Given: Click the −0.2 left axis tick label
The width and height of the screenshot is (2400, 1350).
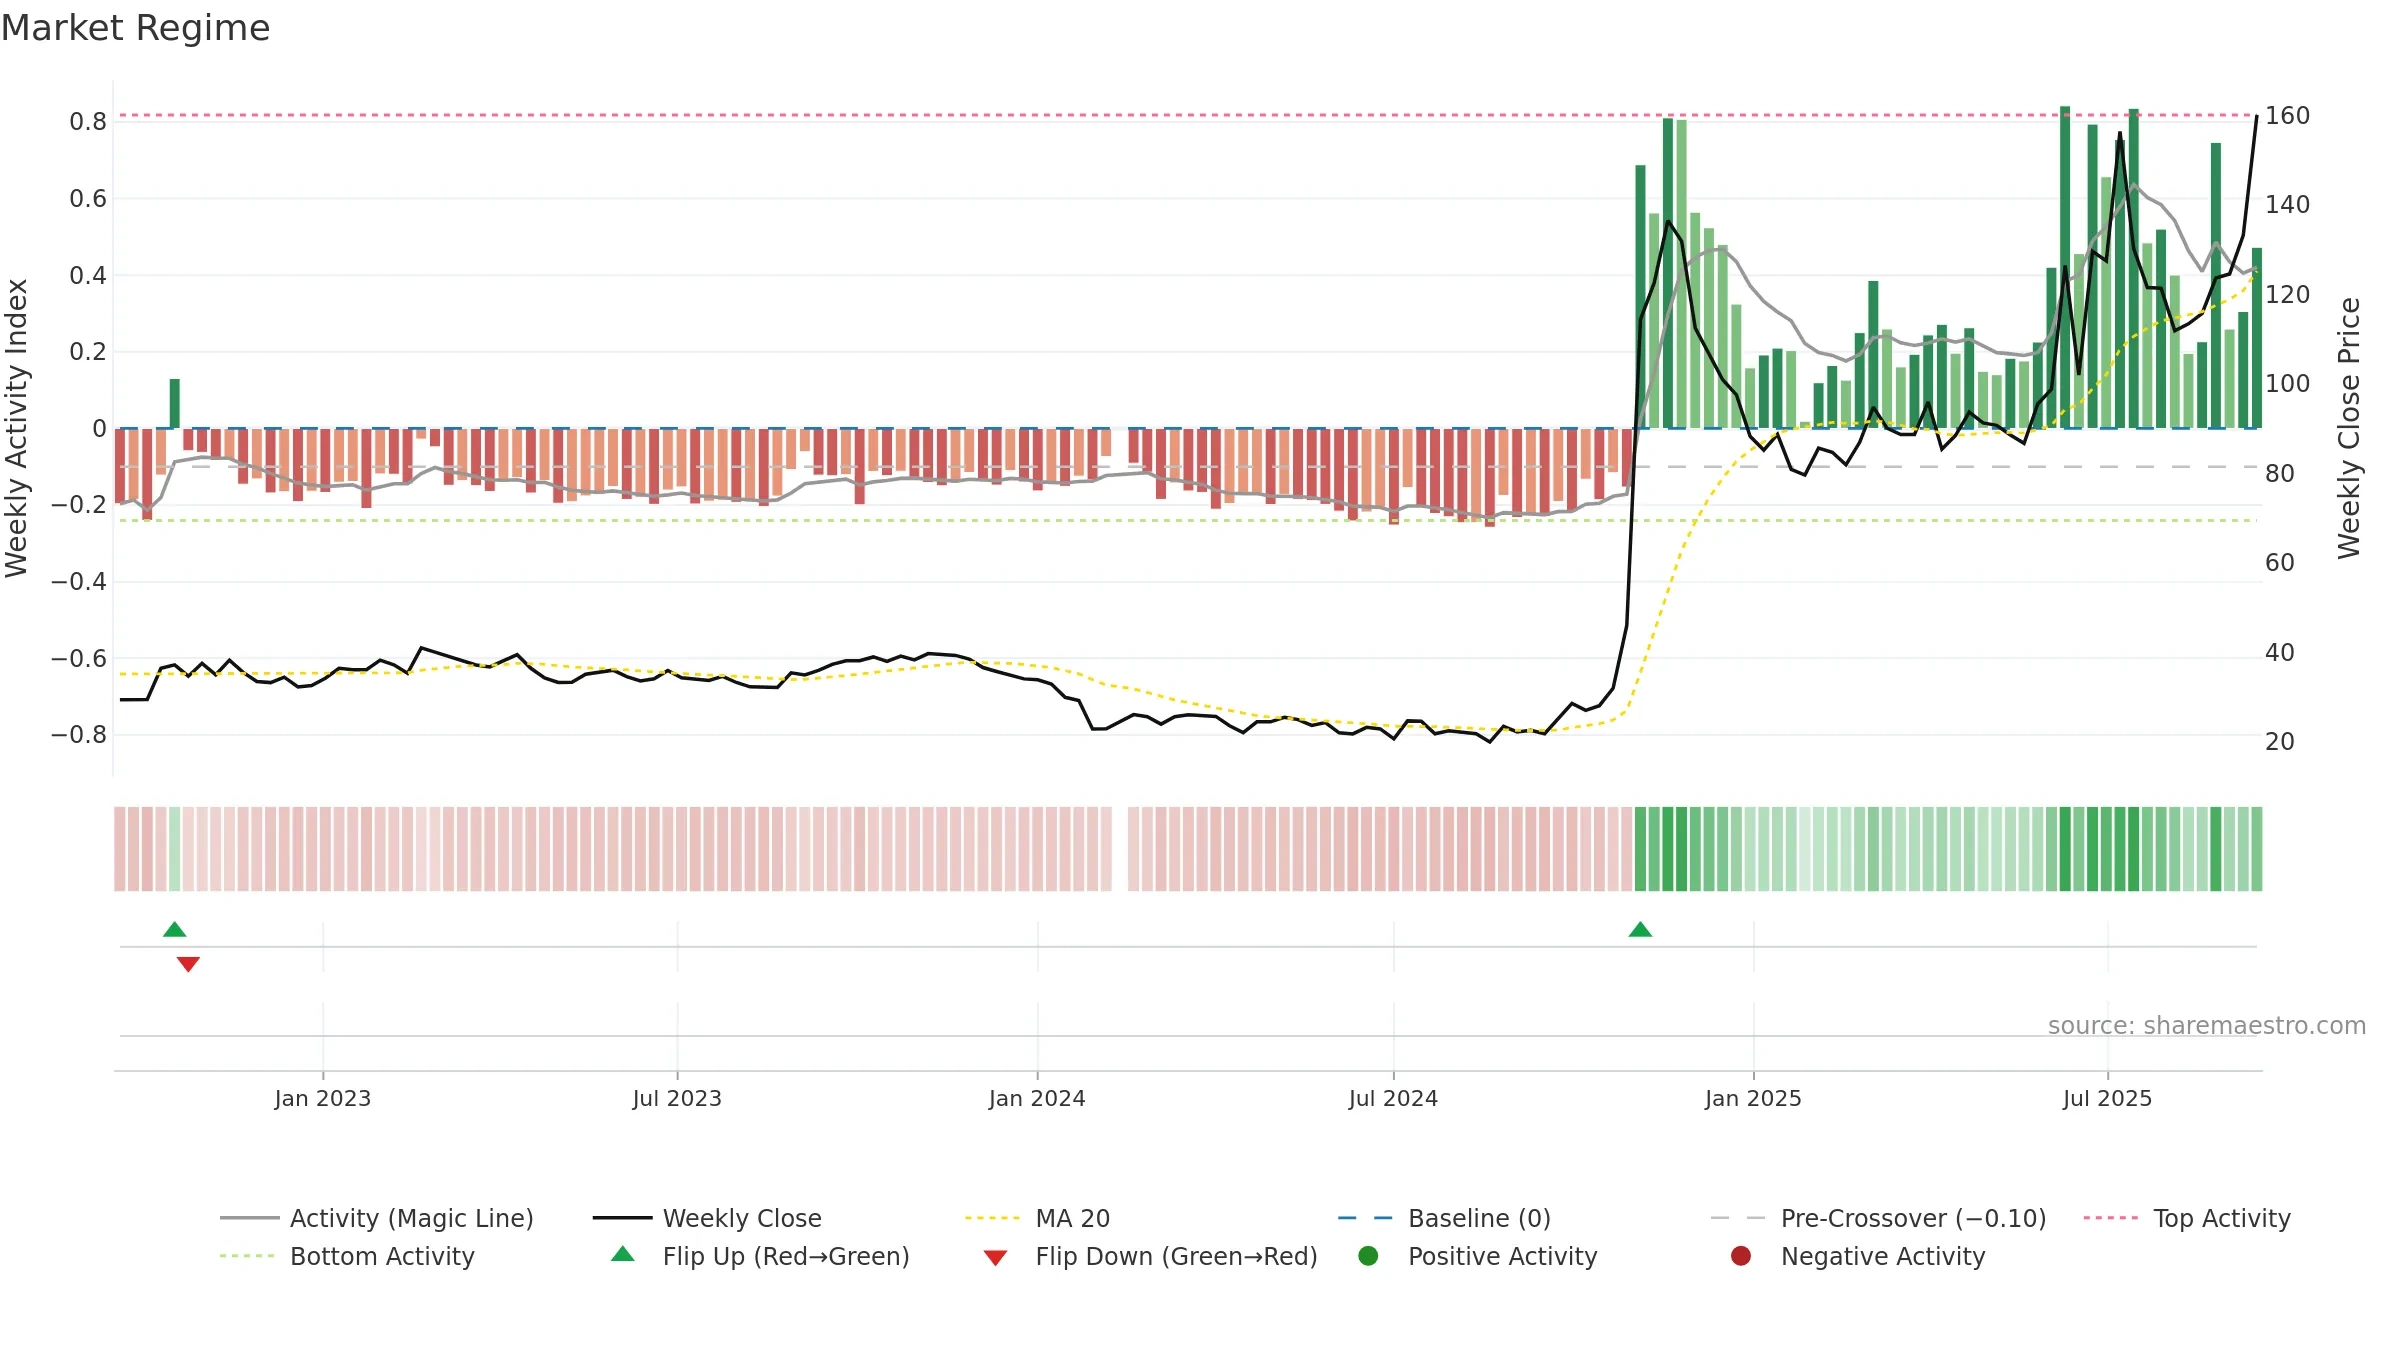Looking at the screenshot, I should [x=78, y=505].
